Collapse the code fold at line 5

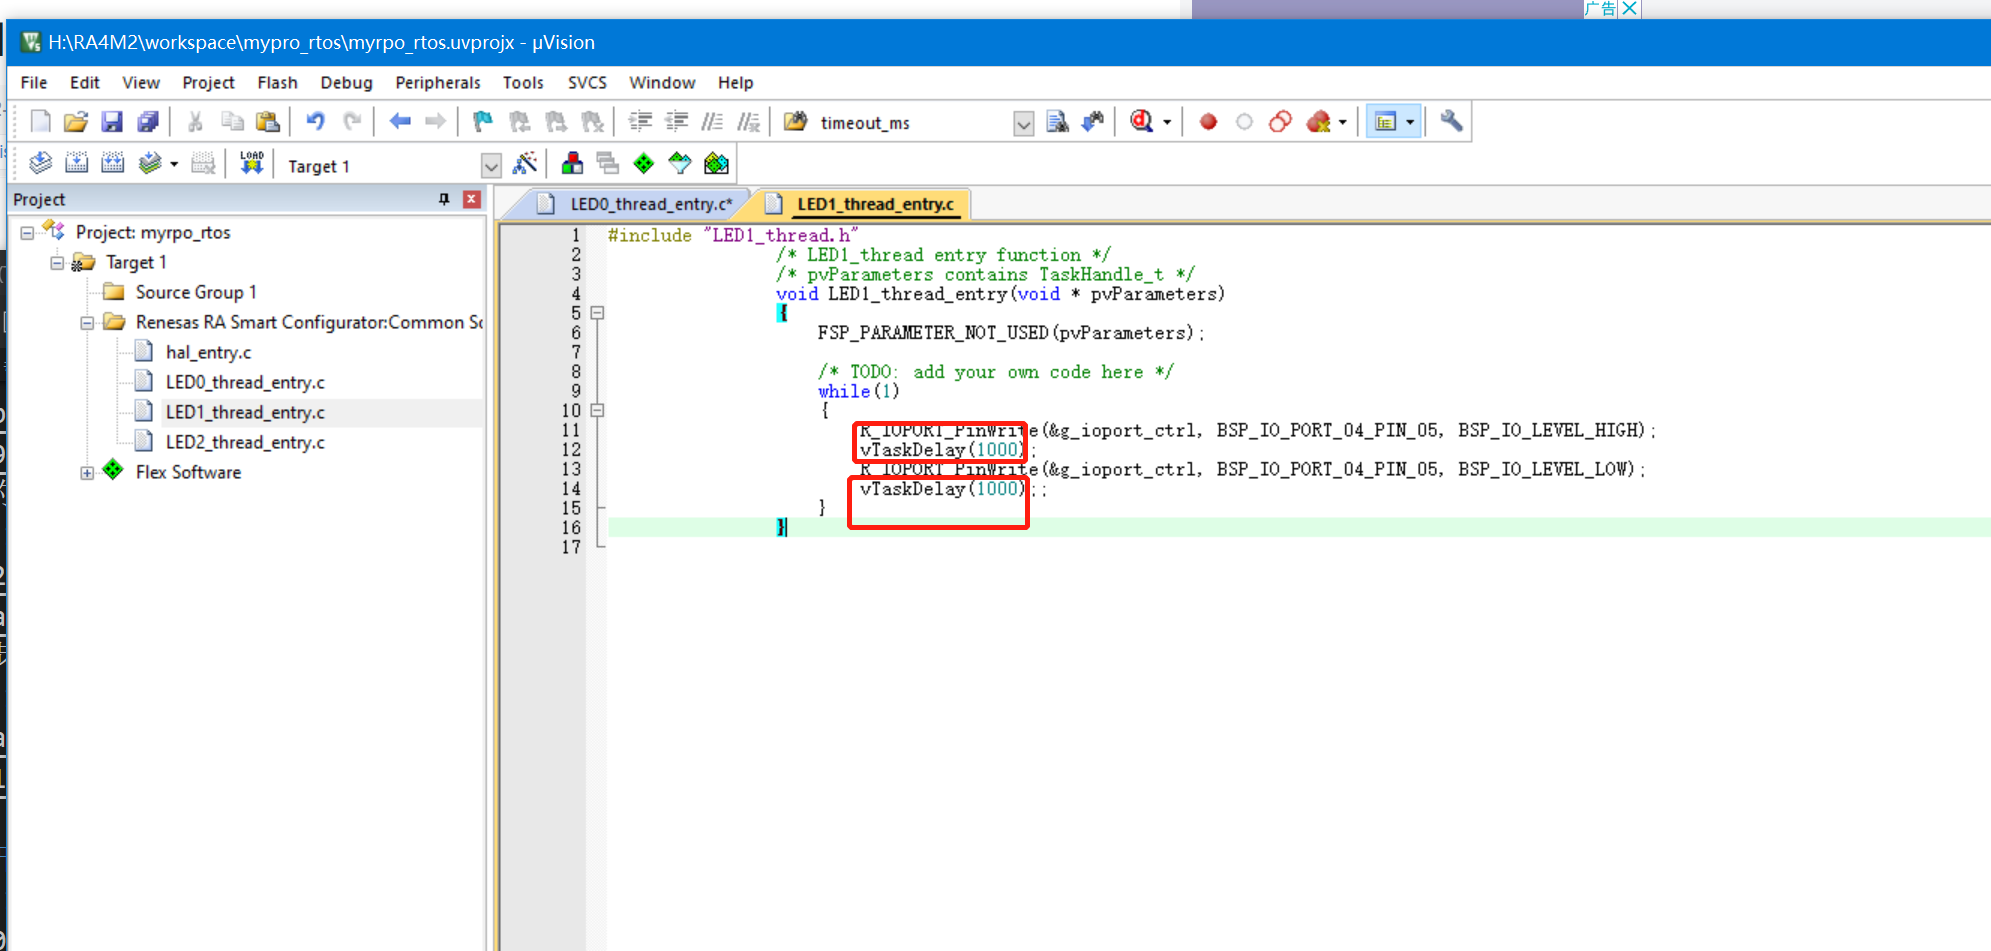[x=597, y=313]
